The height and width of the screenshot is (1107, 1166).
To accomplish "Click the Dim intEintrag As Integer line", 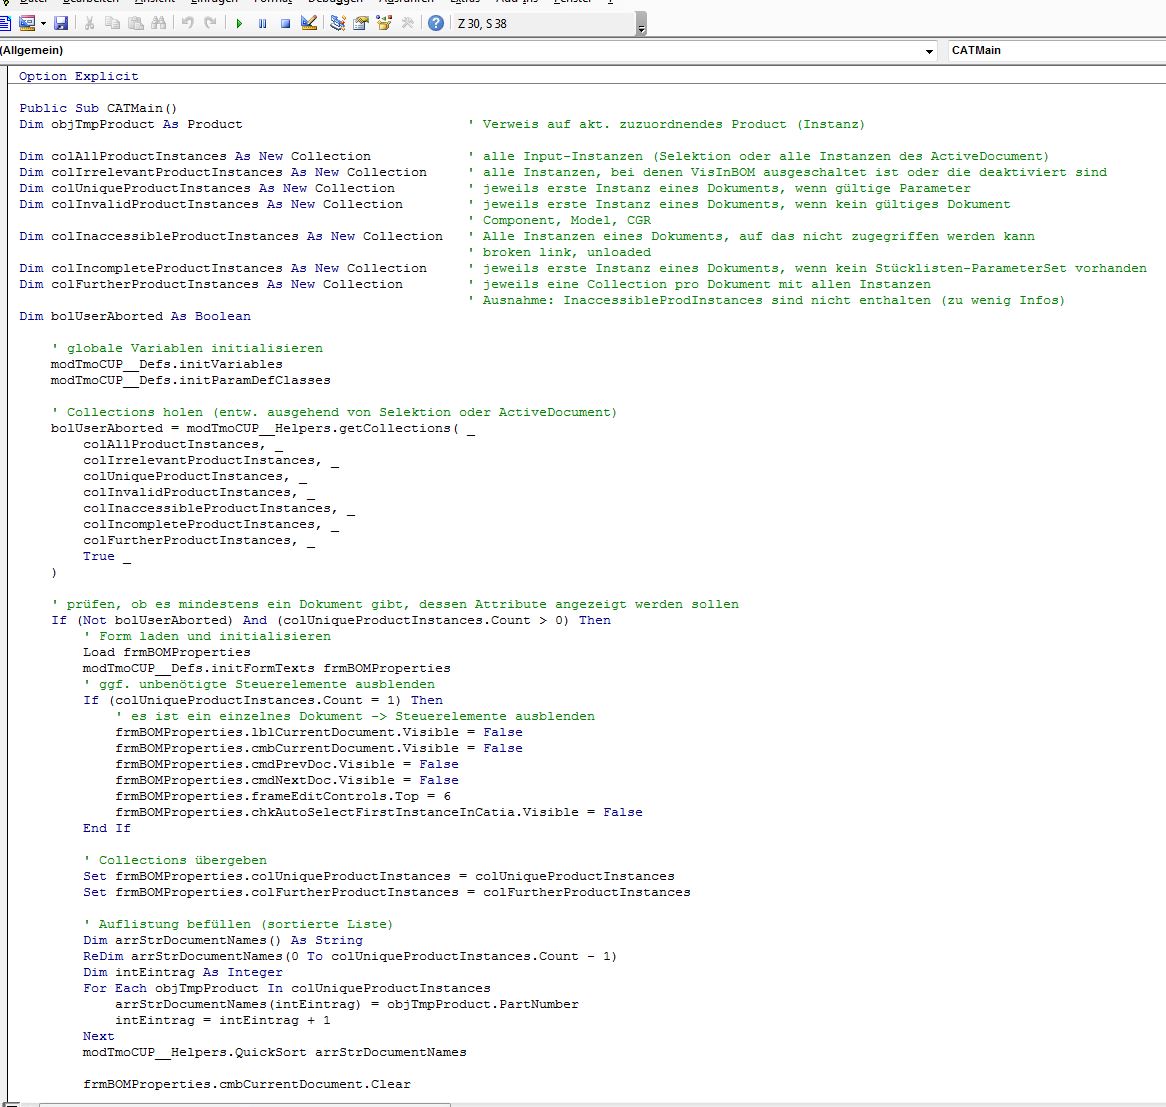I will pos(183,972).
